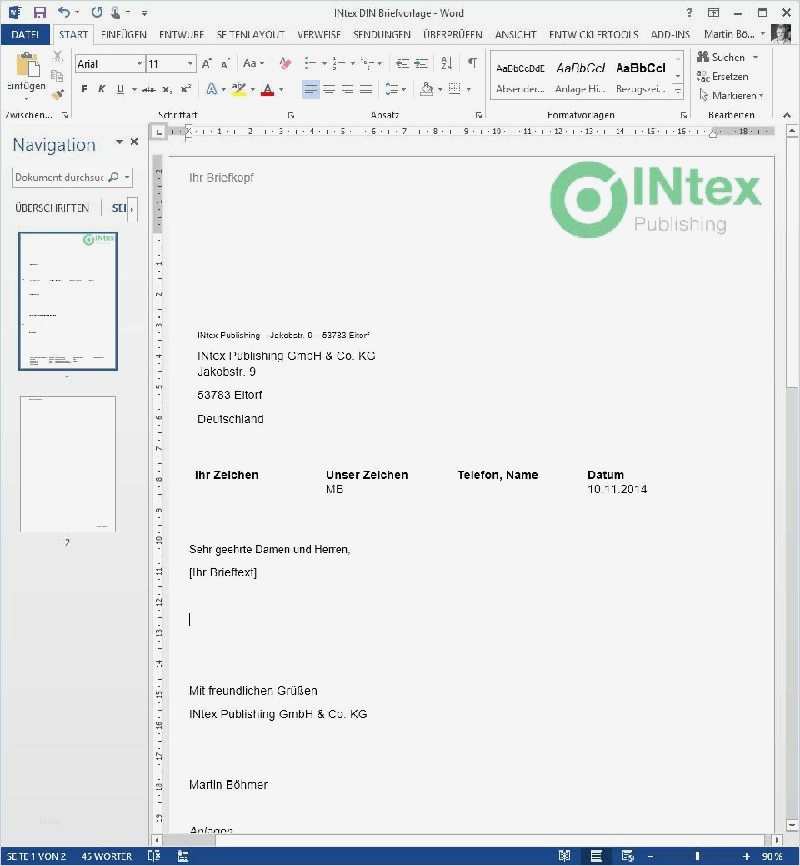The image size is (800, 866).
Task: Clear all formatting with eraser icon
Action: [x=285, y=64]
